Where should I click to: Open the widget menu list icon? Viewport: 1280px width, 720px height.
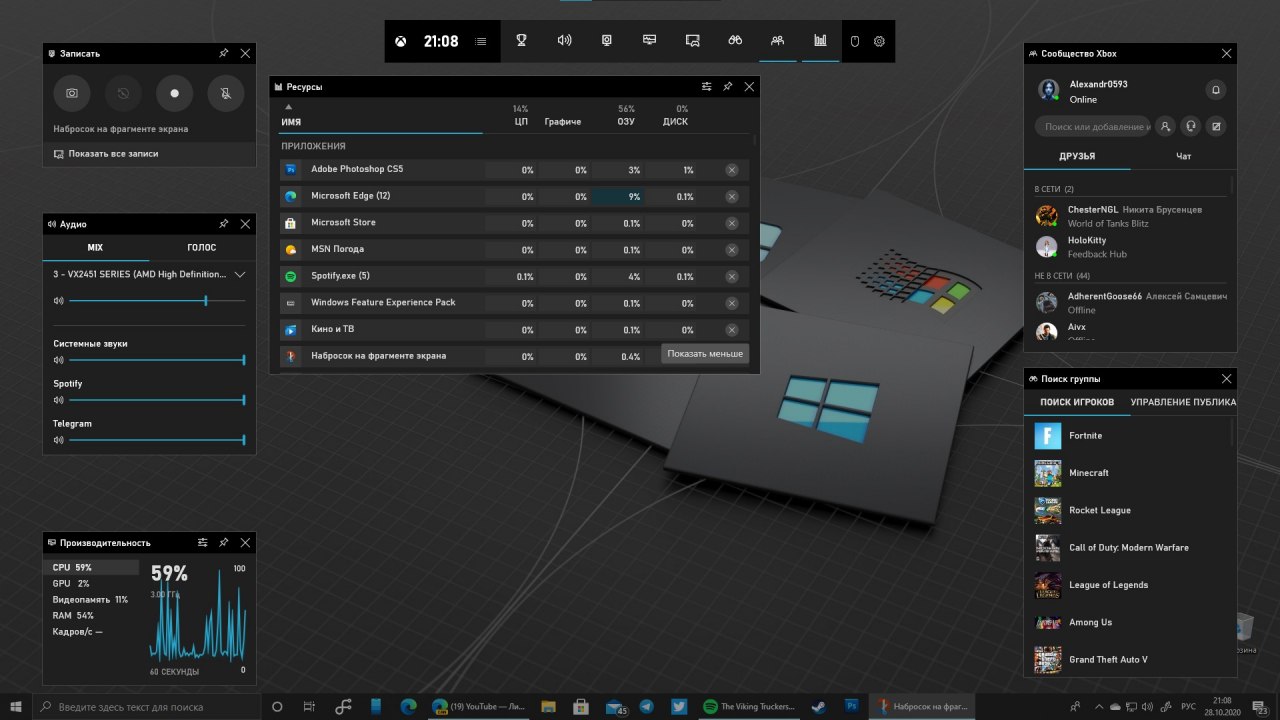click(x=481, y=41)
